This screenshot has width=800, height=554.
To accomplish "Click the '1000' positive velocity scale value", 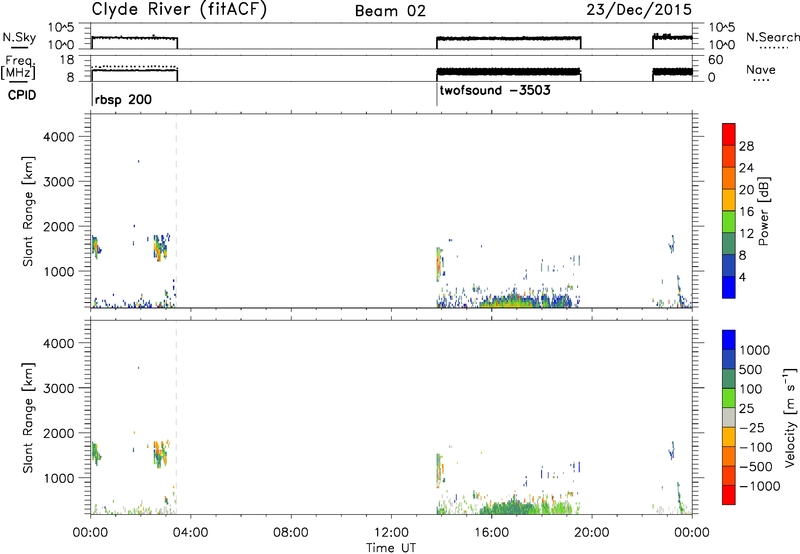I will tap(755, 350).
